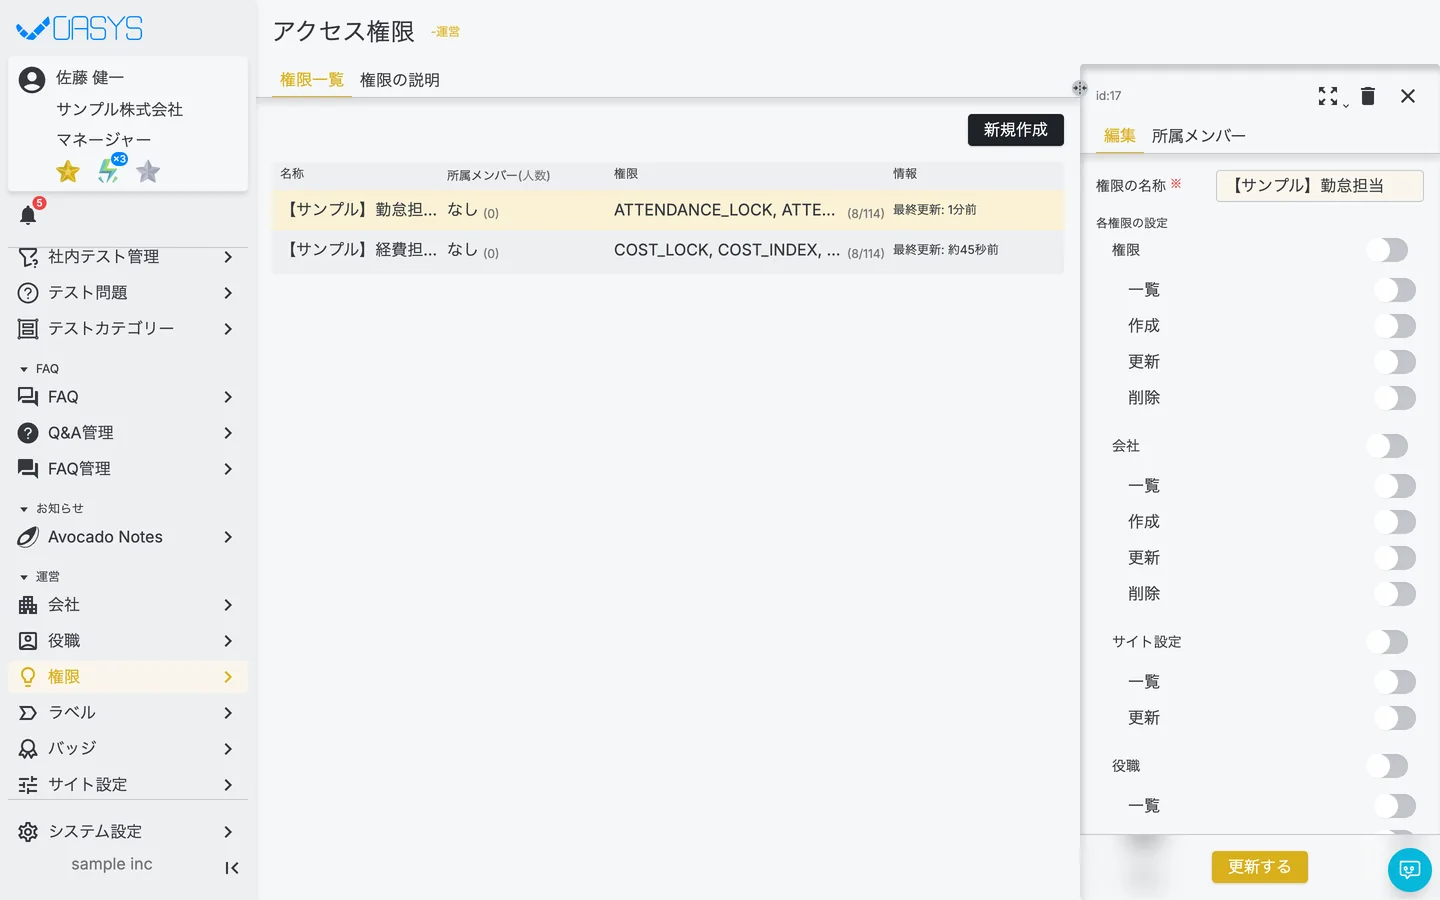The height and width of the screenshot is (900, 1440).
Task: Toggle the 会社 group switch
Action: point(1388,446)
